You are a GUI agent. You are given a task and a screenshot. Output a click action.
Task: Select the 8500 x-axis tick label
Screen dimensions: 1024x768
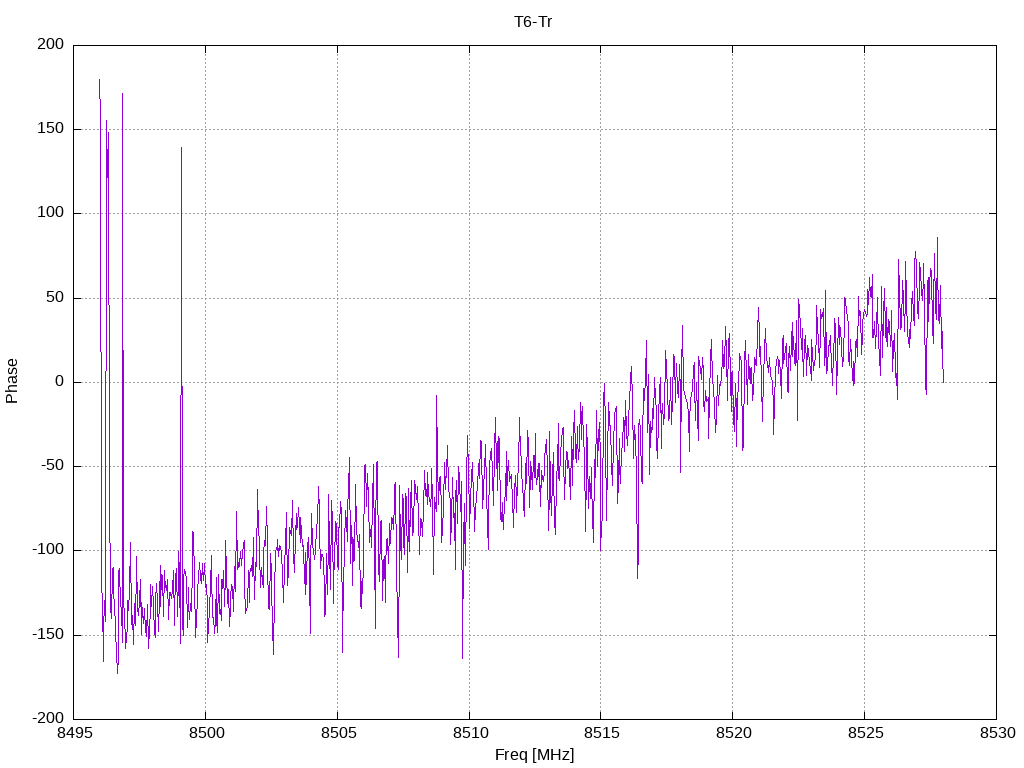[205, 733]
